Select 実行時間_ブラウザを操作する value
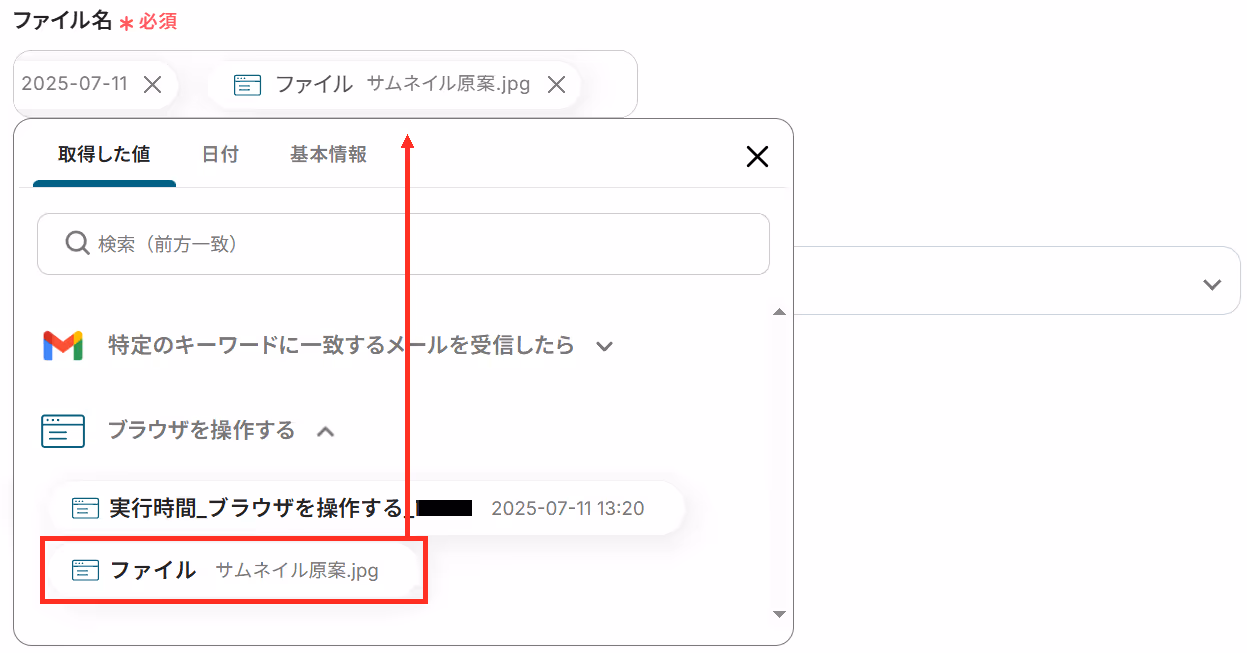Viewport: 1247px width, 653px height. click(x=367, y=508)
